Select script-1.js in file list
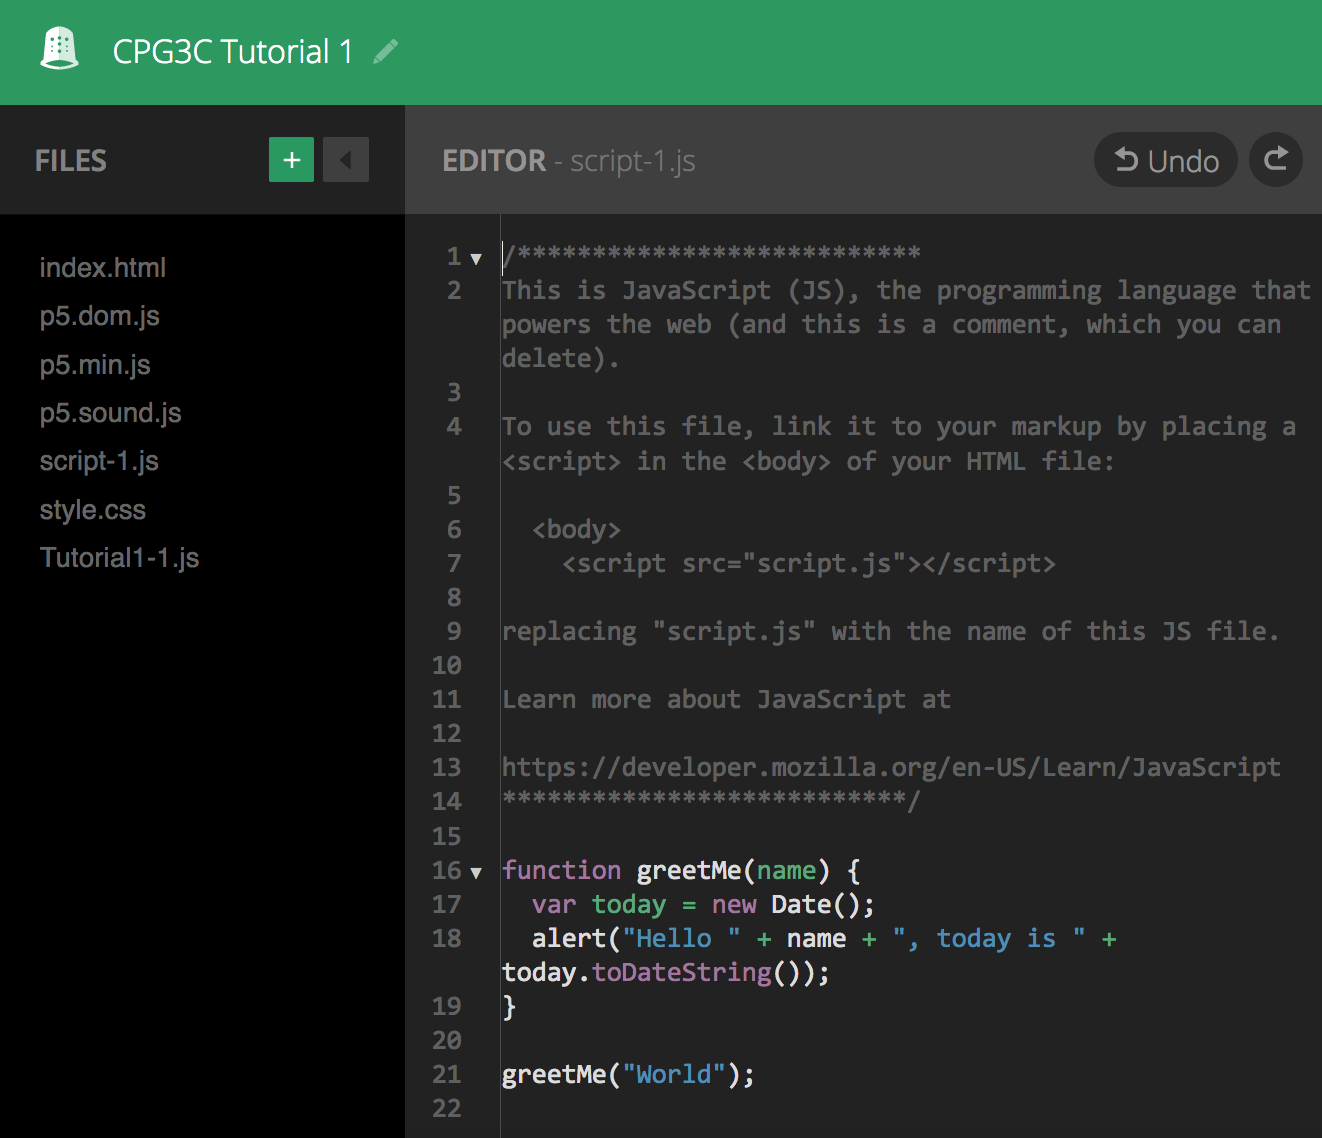Viewport: 1322px width, 1138px height. pyautogui.click(x=99, y=461)
